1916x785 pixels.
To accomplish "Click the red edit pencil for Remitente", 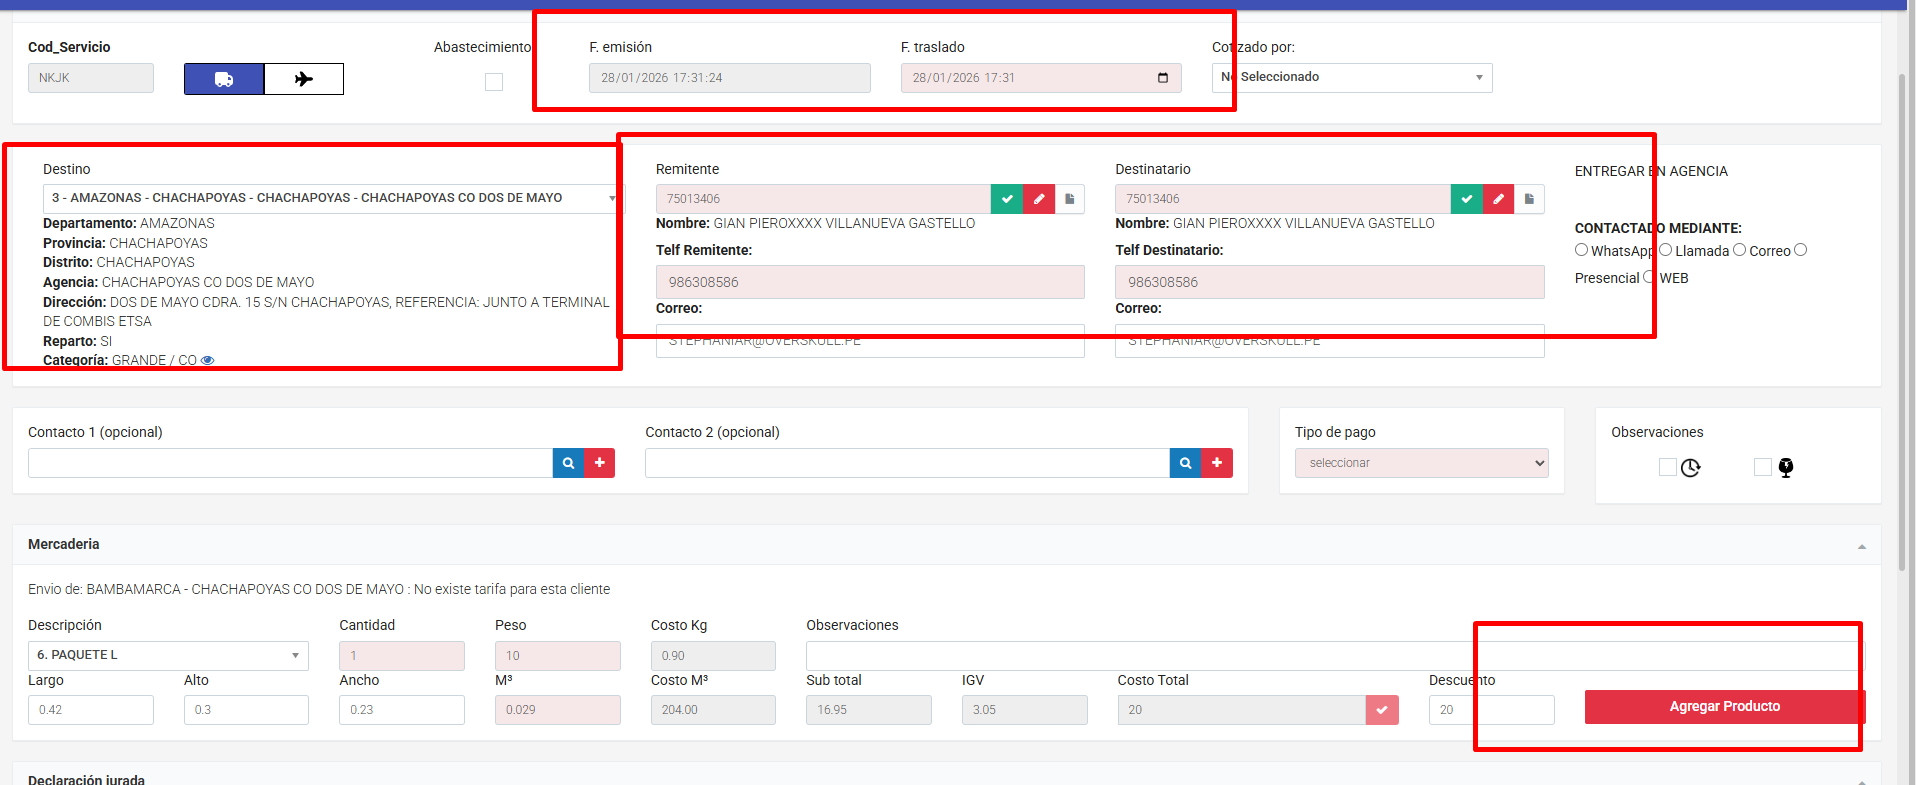I will pos(1039,199).
